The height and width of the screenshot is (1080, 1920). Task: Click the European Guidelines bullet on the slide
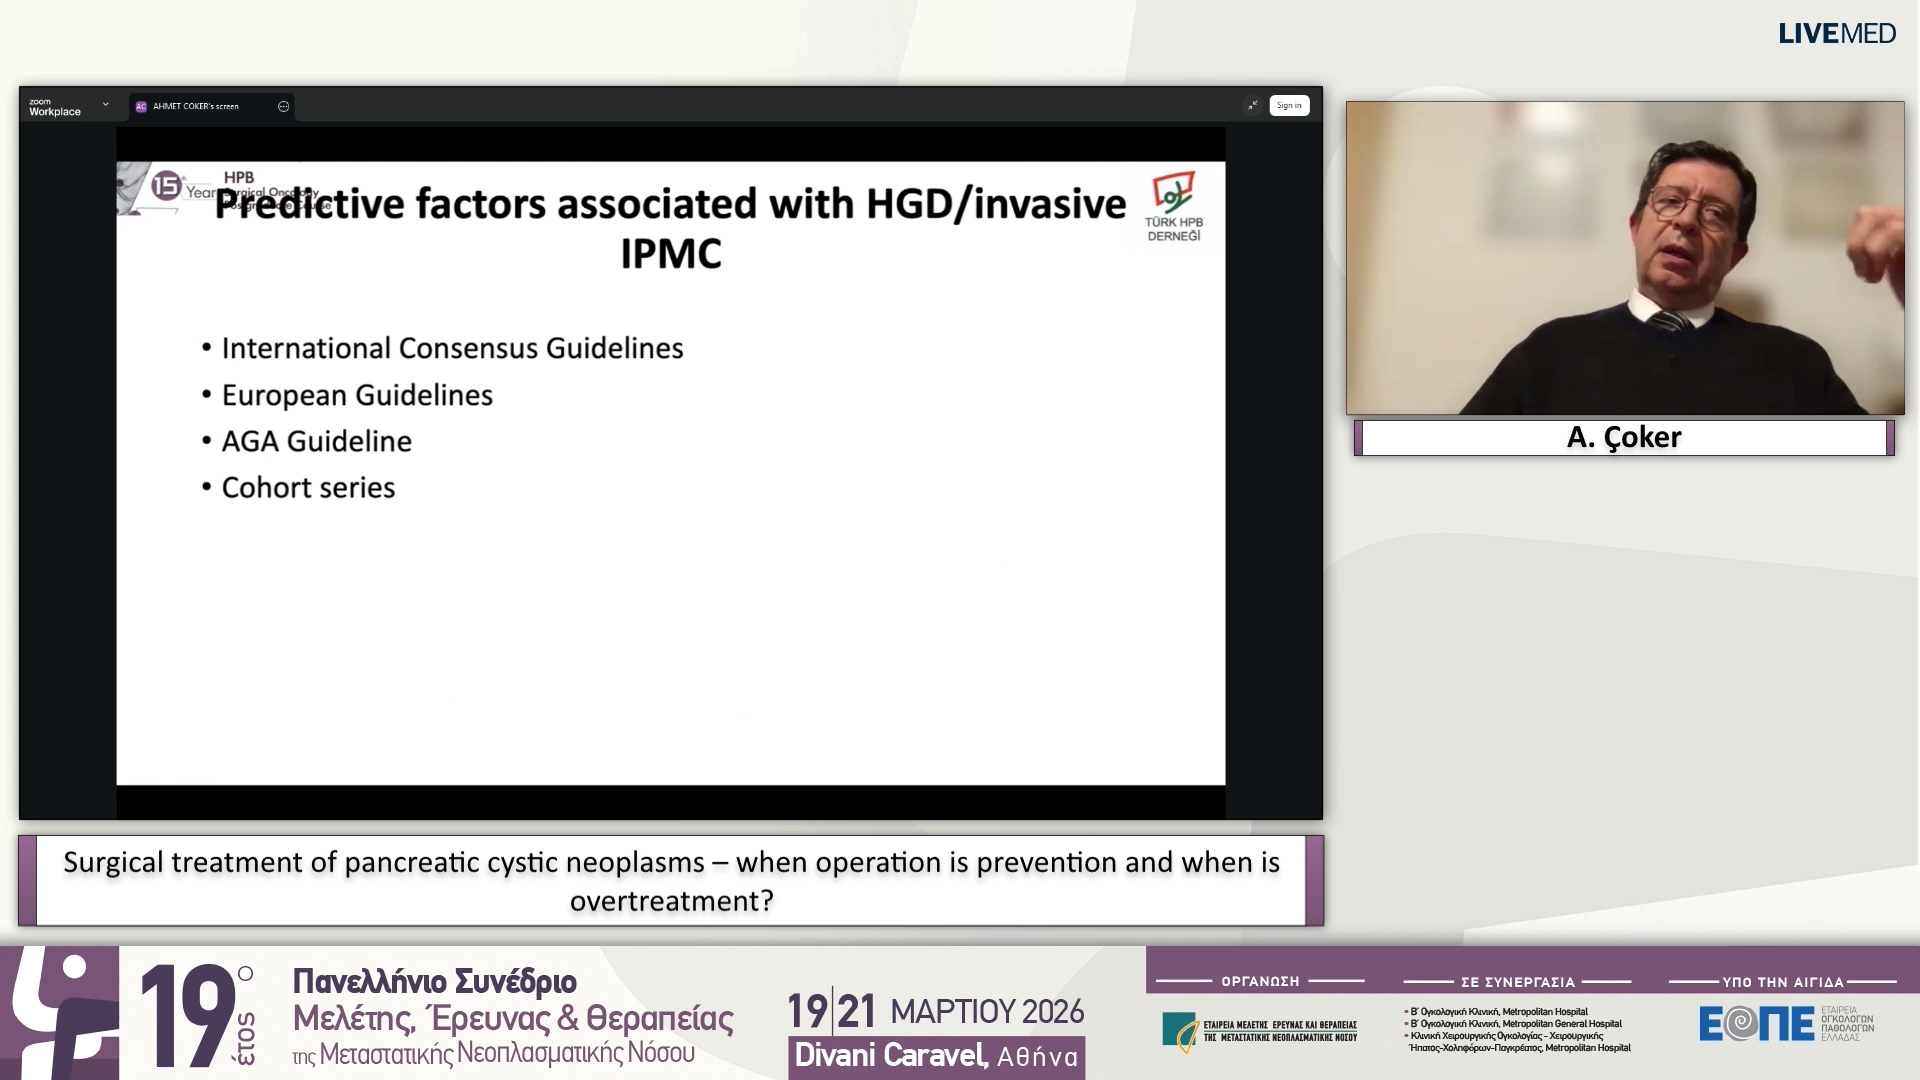357,394
